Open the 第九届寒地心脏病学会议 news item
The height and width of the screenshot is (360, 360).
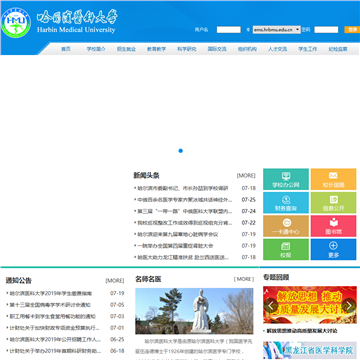point(178,234)
